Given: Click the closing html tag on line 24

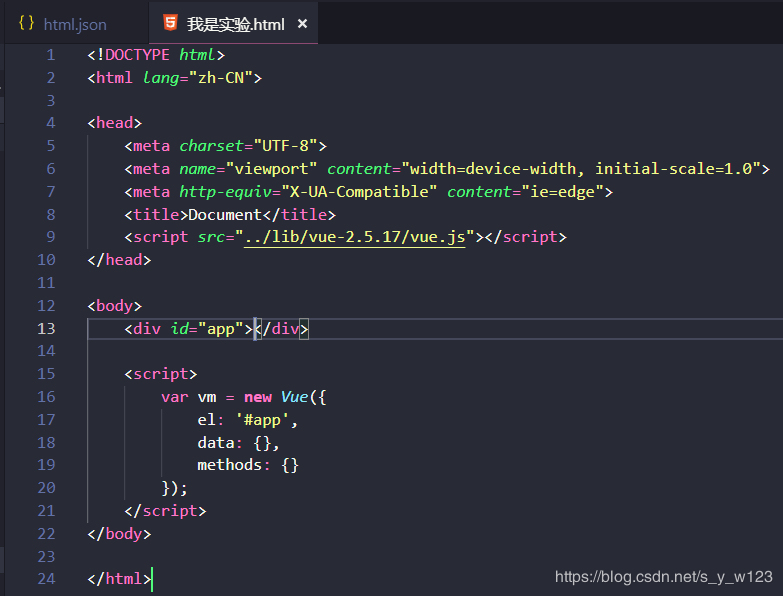Looking at the screenshot, I should 119,579.
